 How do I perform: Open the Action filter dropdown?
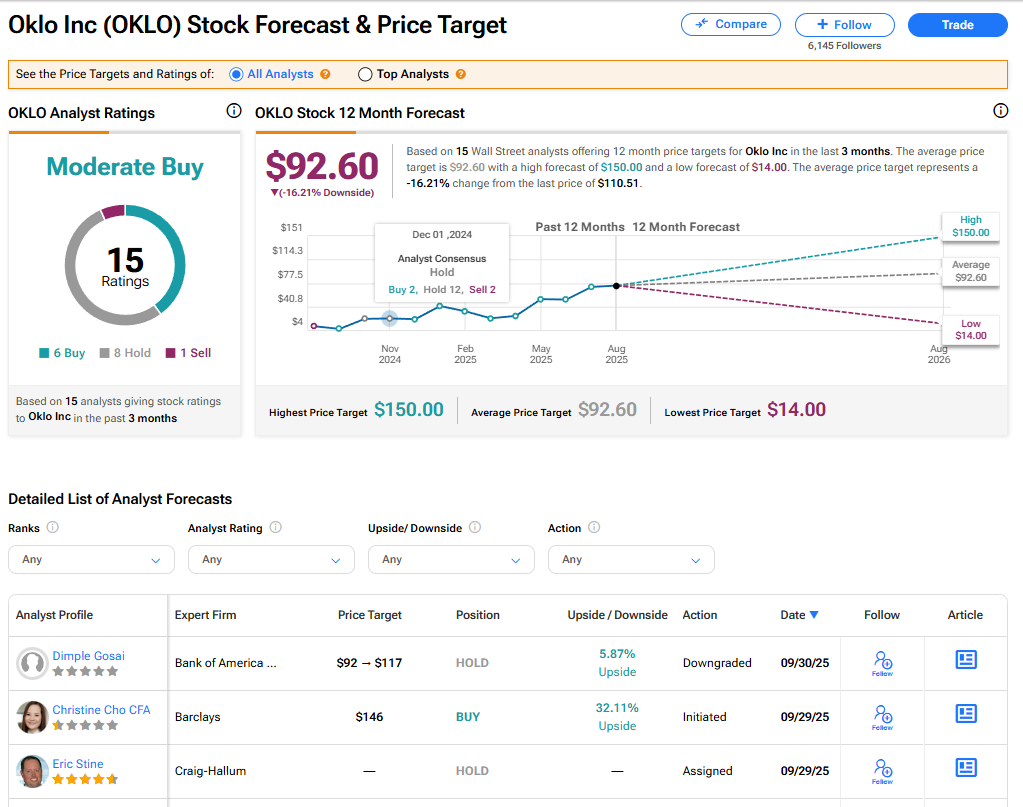631,559
